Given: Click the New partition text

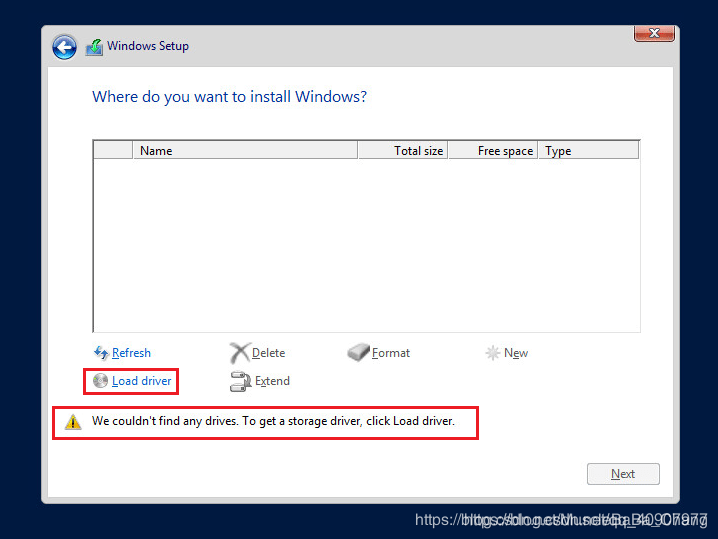Looking at the screenshot, I should [516, 353].
